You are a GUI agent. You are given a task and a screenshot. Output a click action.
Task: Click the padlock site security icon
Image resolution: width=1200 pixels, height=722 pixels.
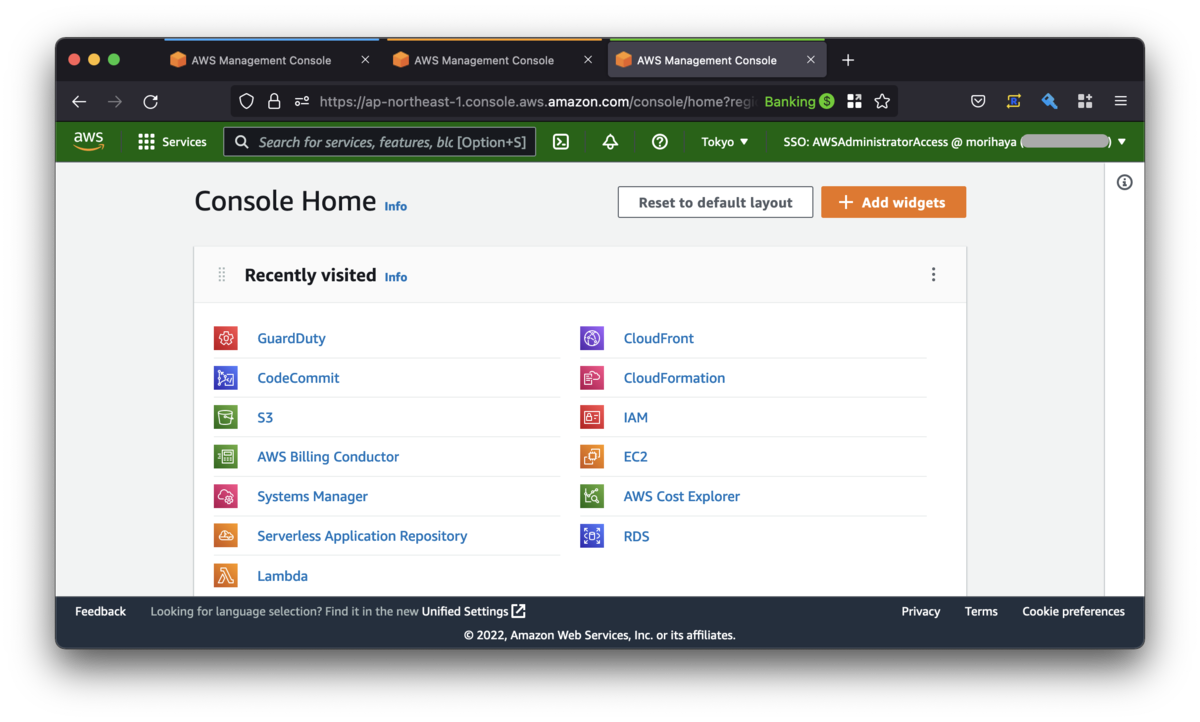click(x=274, y=101)
